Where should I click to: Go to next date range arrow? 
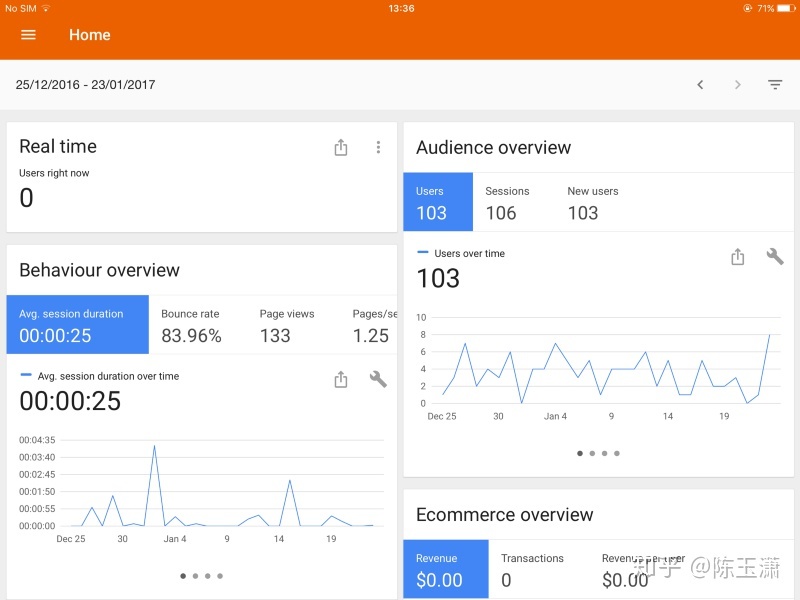click(737, 85)
